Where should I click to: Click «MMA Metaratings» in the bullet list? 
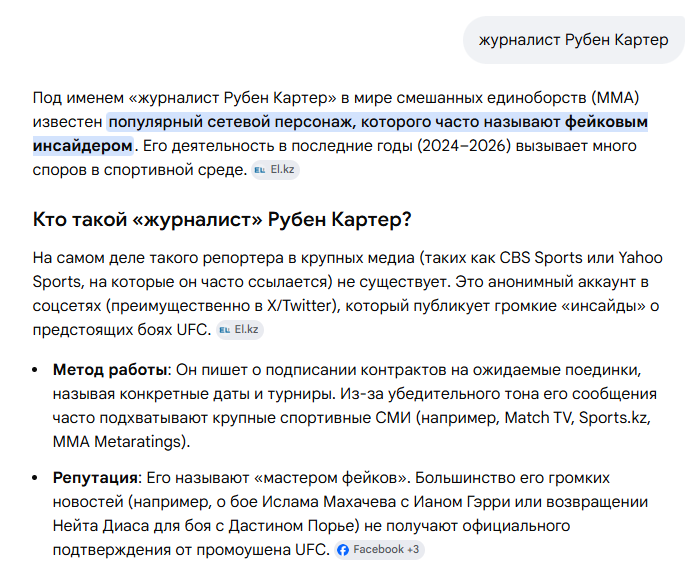117,442
